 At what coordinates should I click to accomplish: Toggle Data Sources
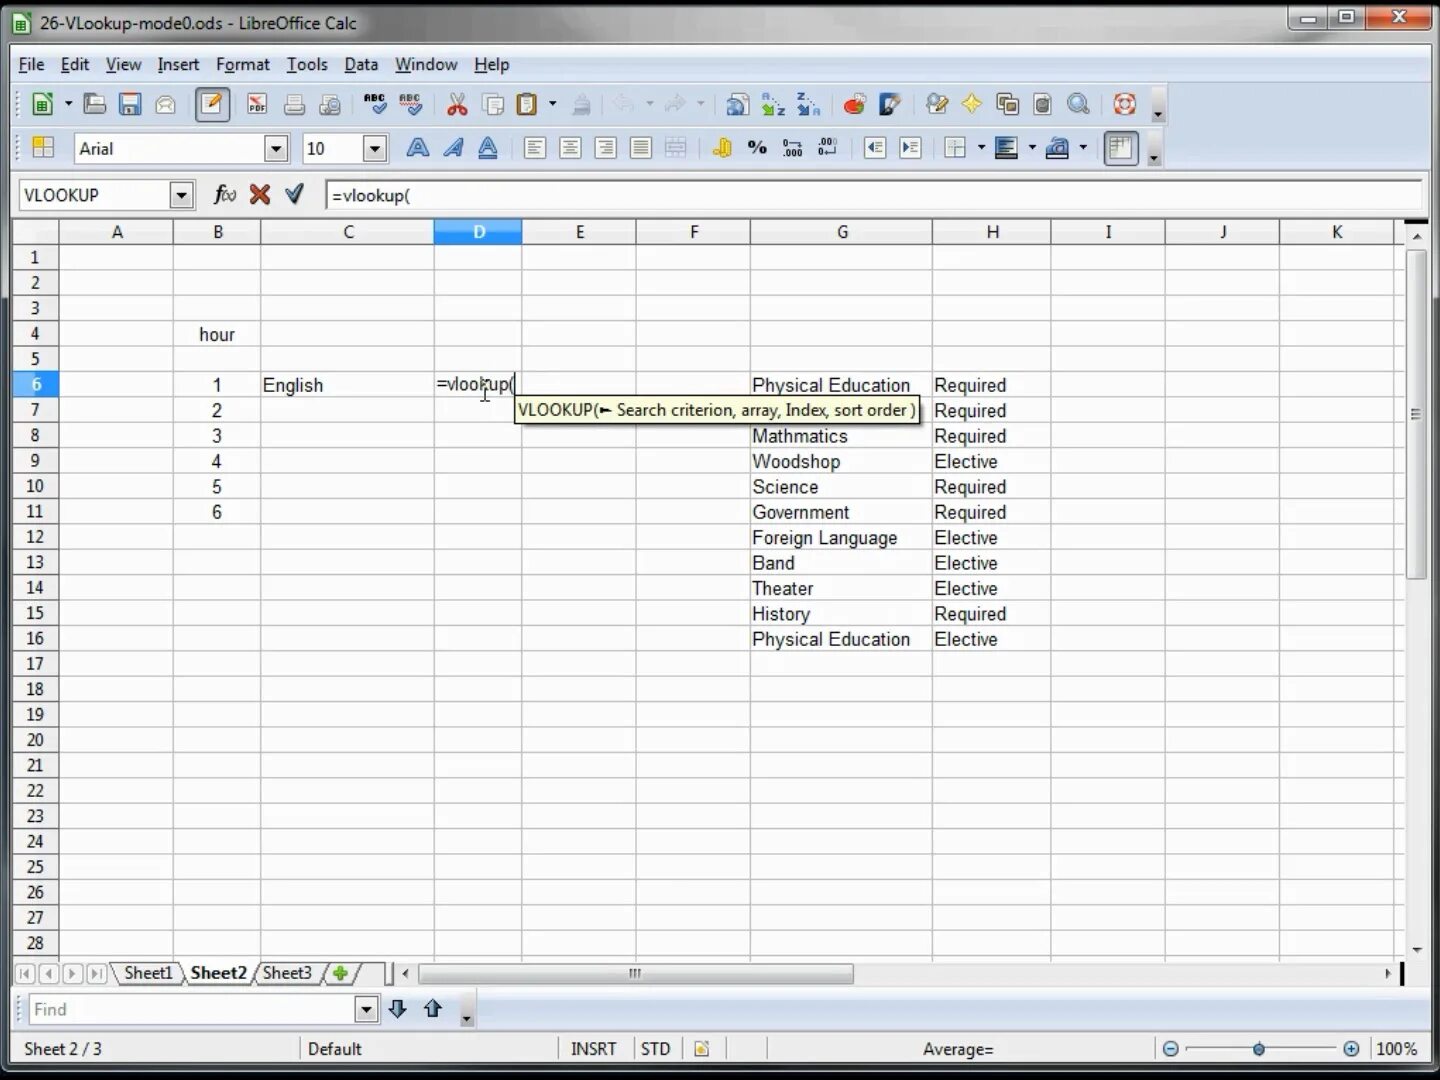point(1042,104)
